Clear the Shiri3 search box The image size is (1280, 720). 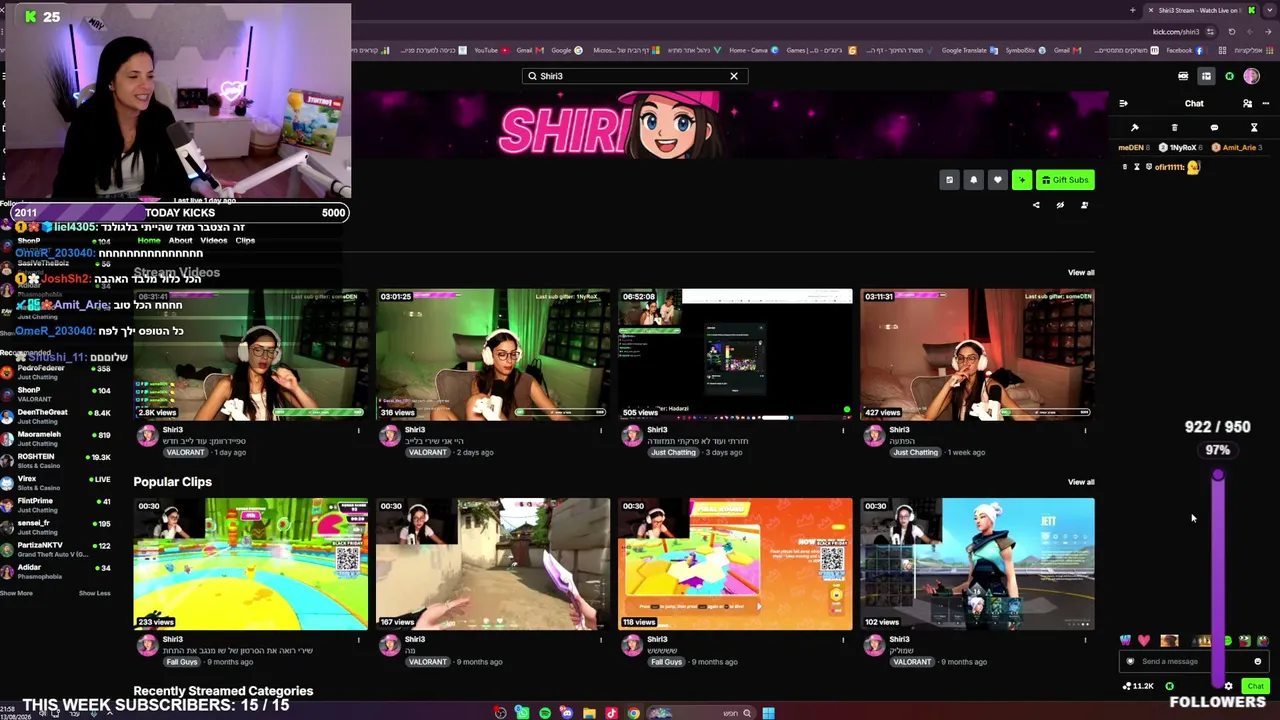click(x=734, y=76)
